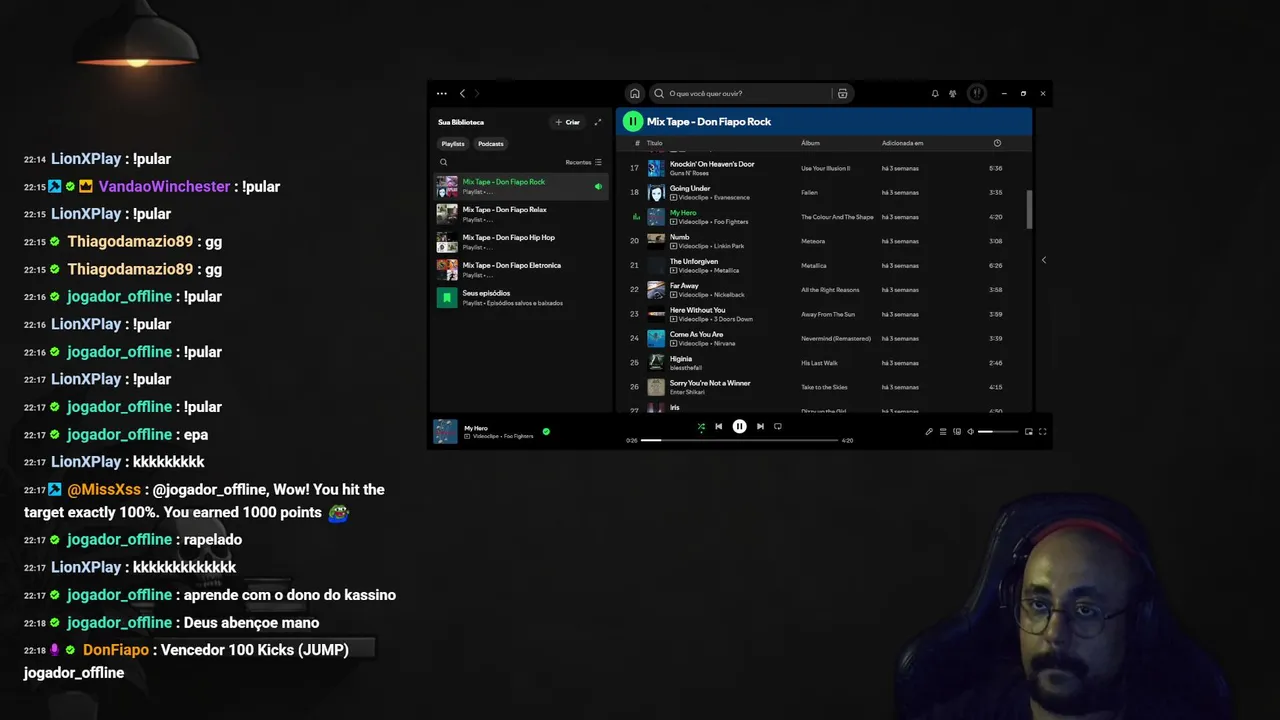Mute with the volume speaker icon
Image resolution: width=1280 pixels, height=720 pixels.
click(971, 432)
